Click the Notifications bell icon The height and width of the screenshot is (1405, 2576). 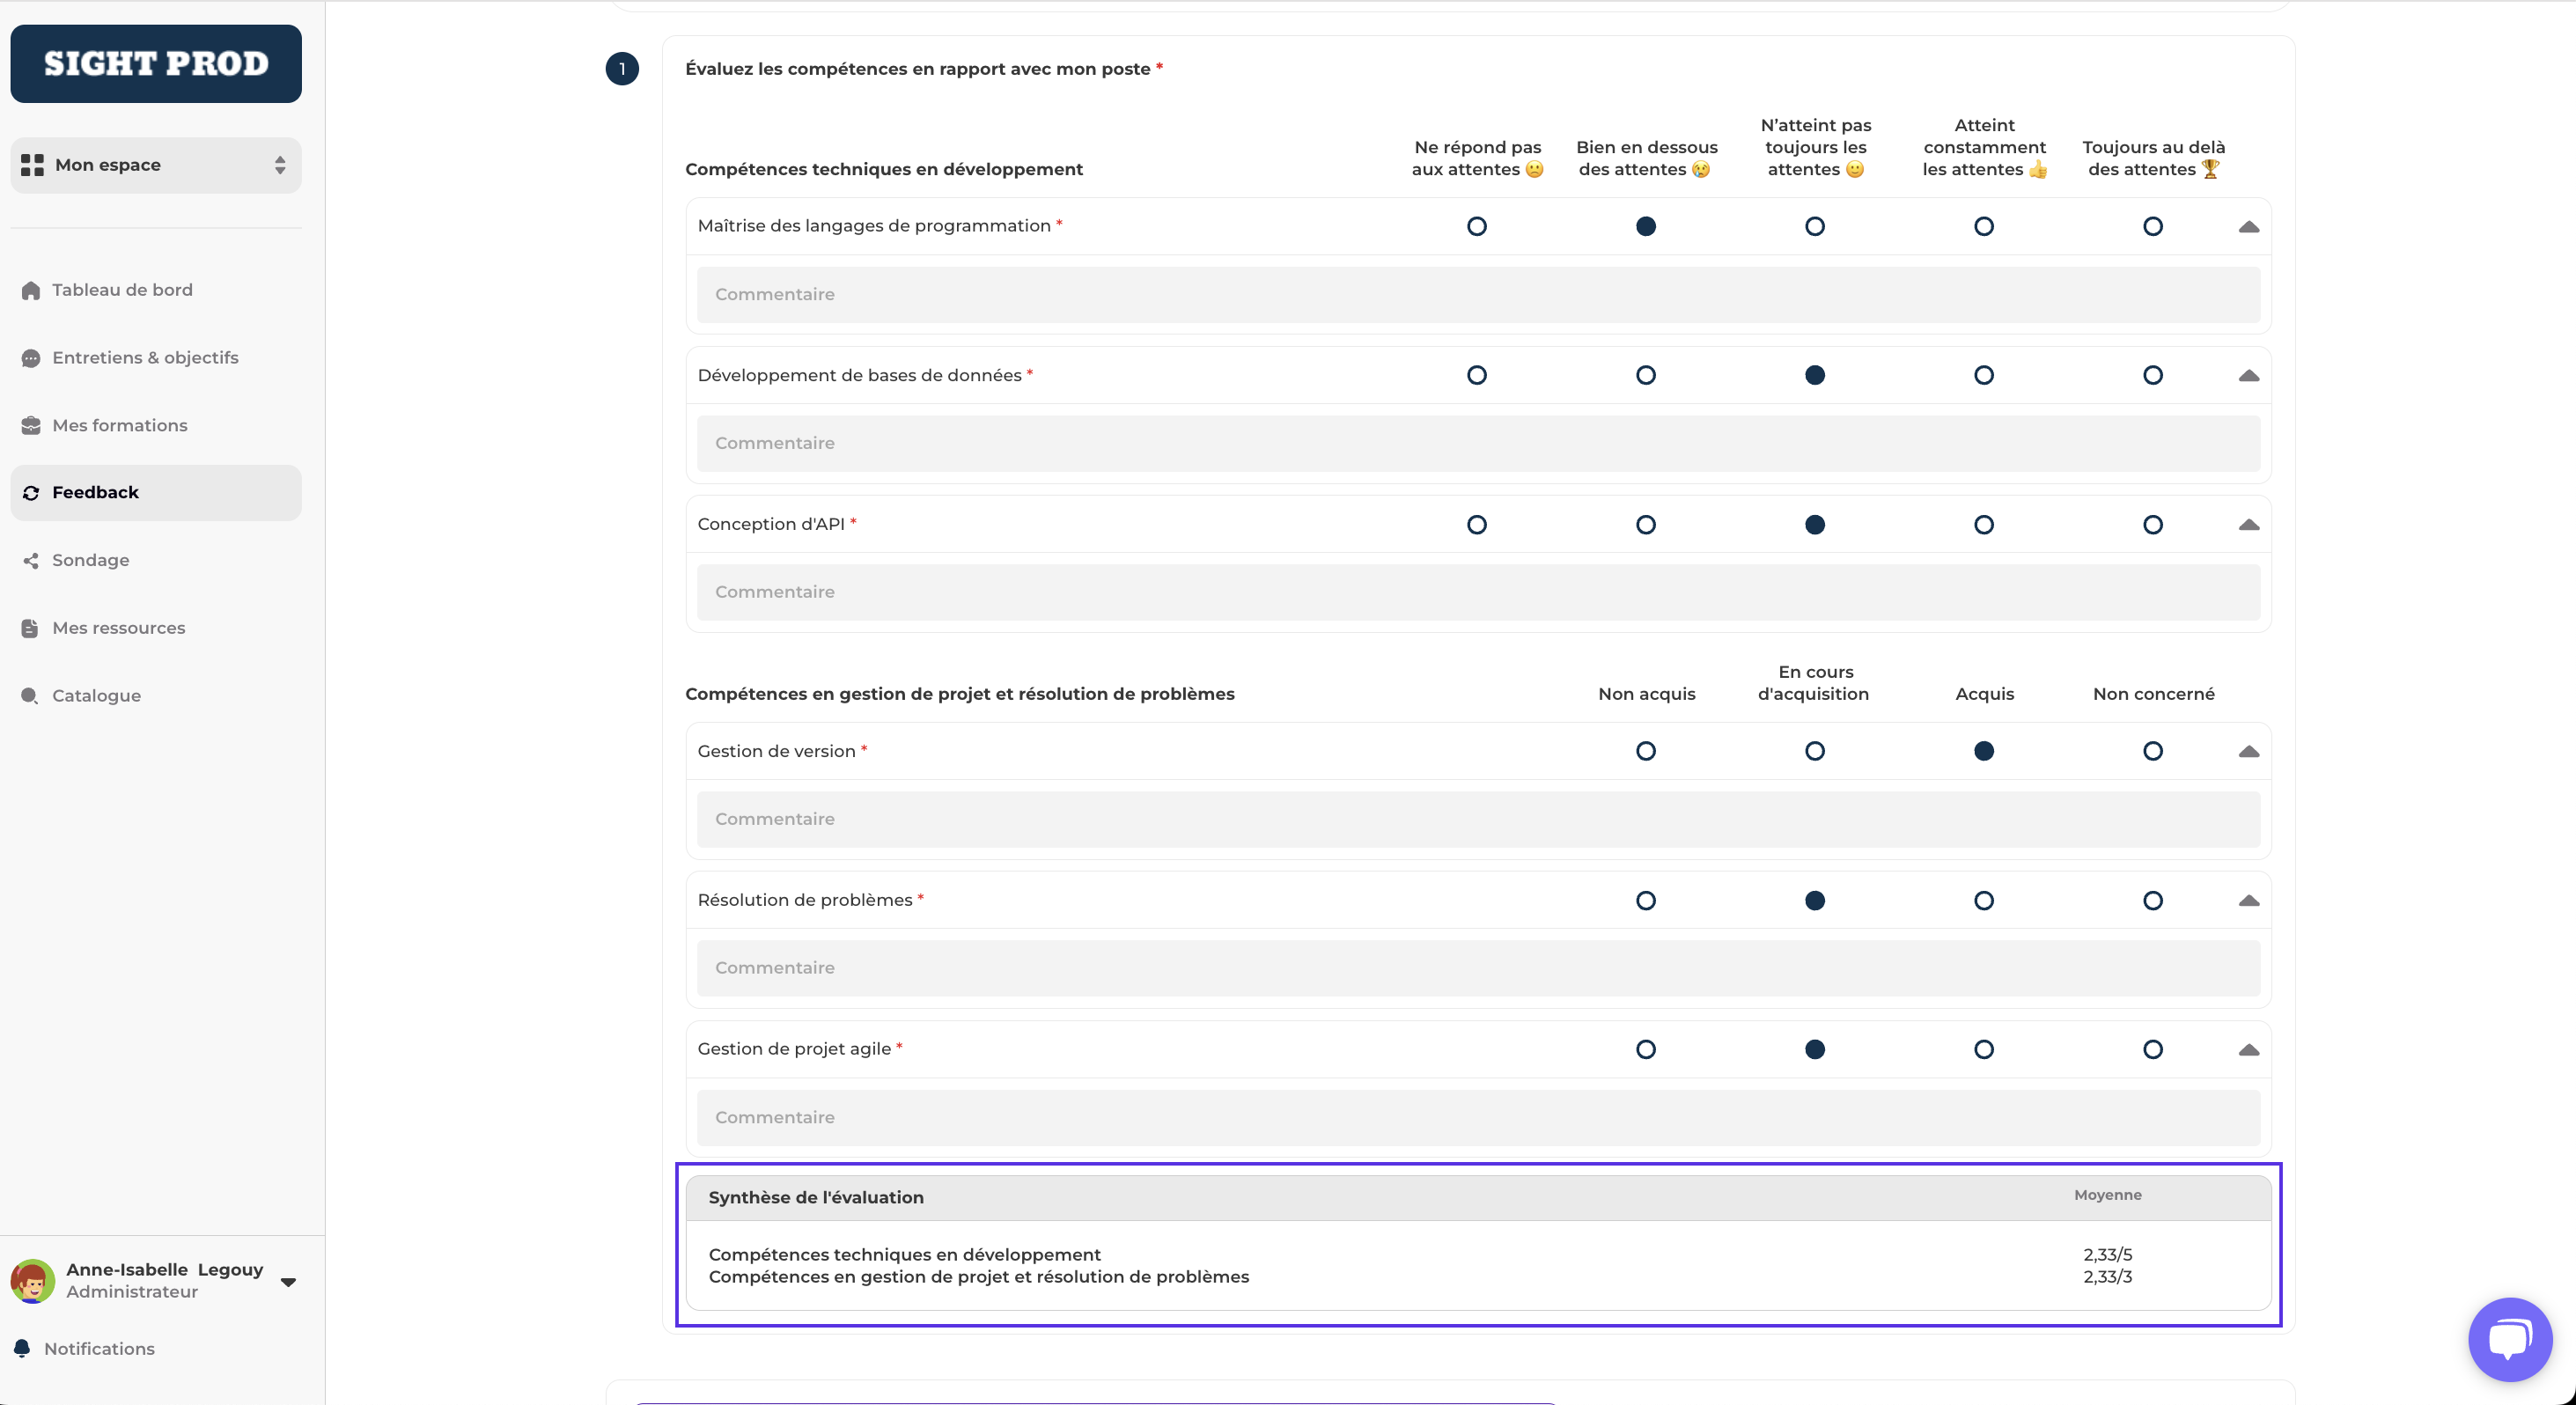[22, 1348]
